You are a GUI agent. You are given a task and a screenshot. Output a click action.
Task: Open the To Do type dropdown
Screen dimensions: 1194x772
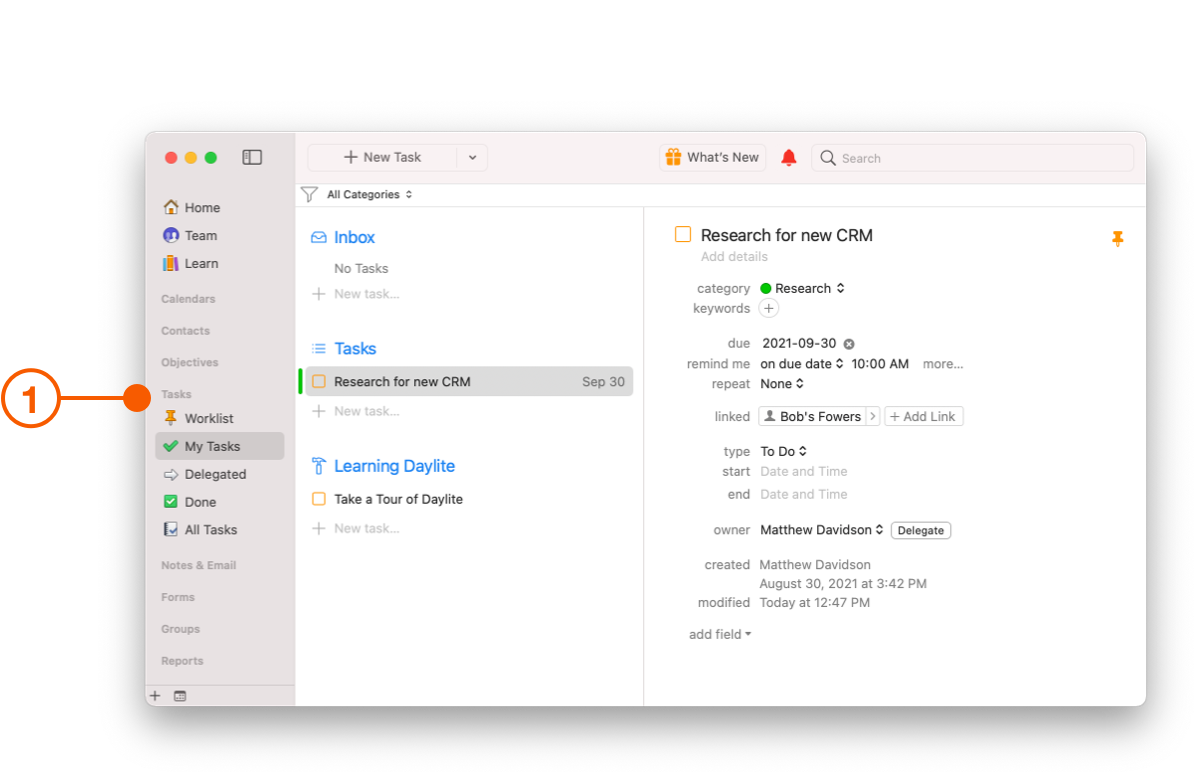click(x=783, y=451)
